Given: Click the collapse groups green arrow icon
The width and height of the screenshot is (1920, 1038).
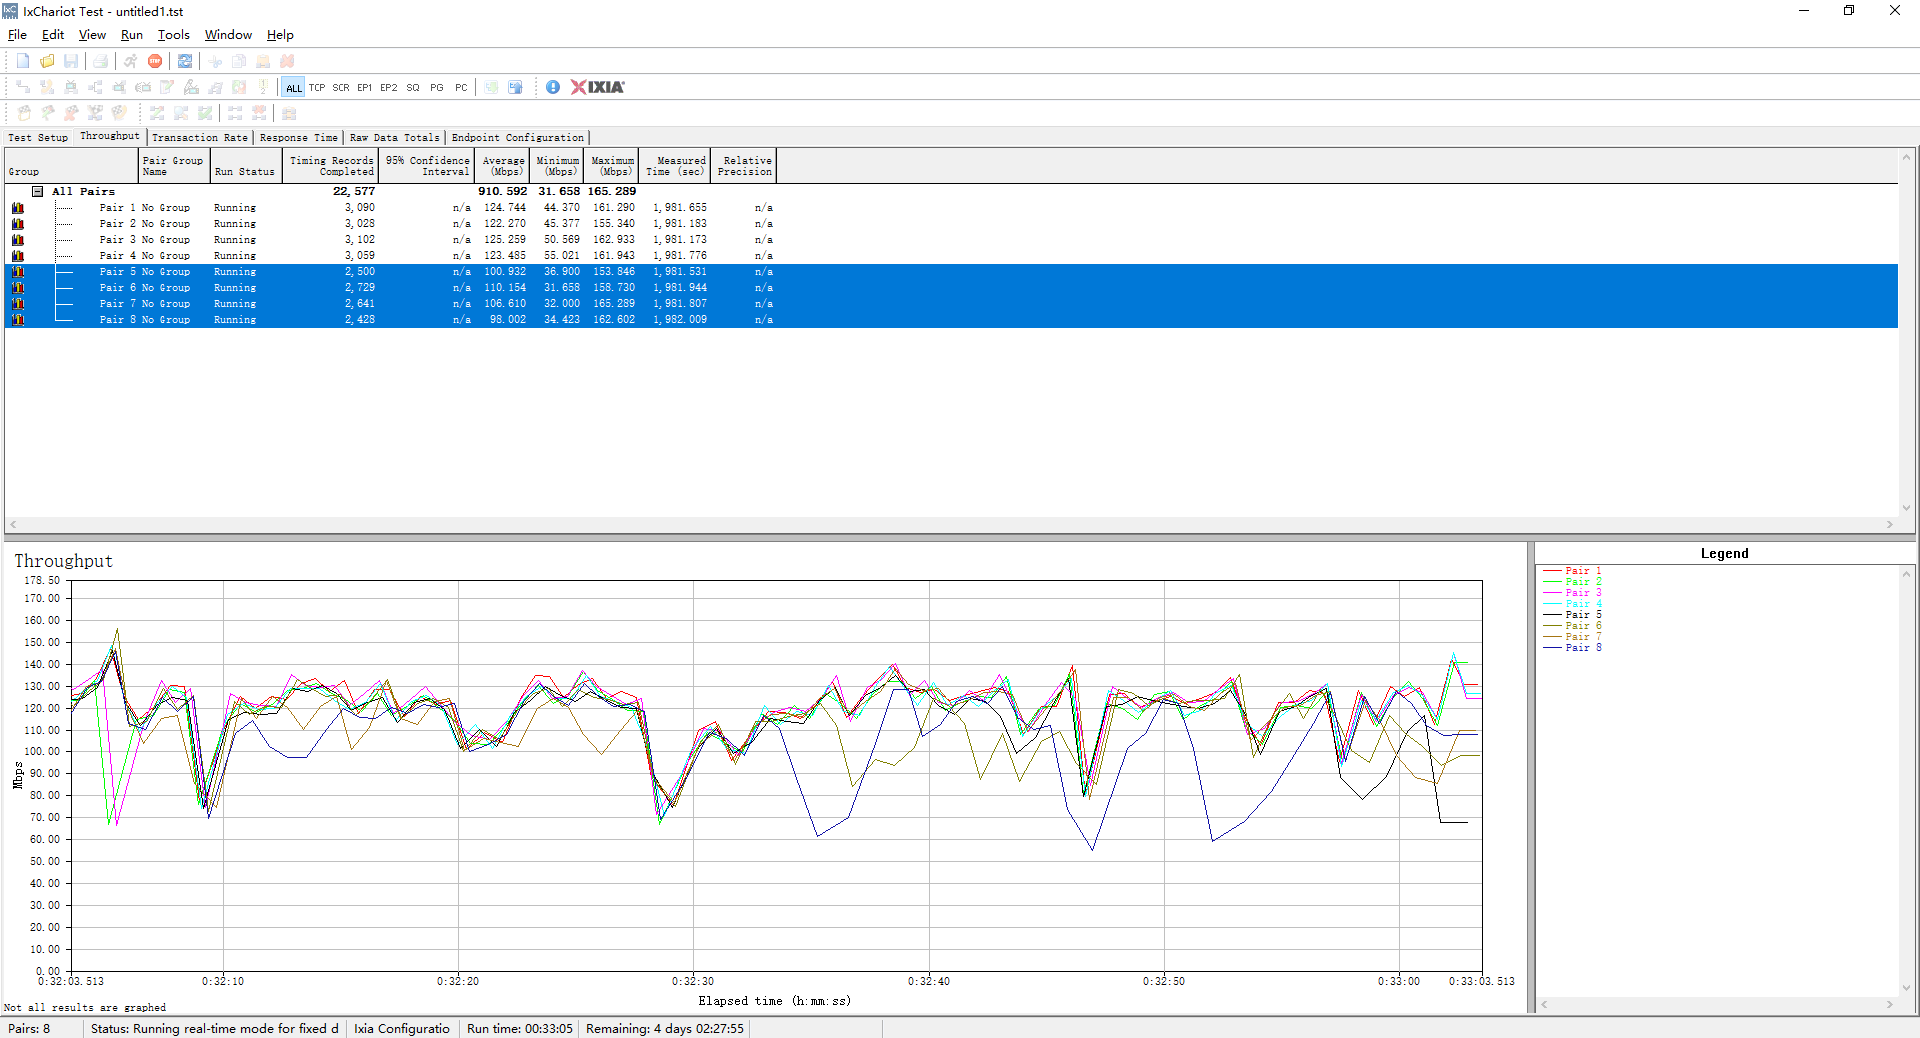Looking at the screenshot, I should click(491, 87).
